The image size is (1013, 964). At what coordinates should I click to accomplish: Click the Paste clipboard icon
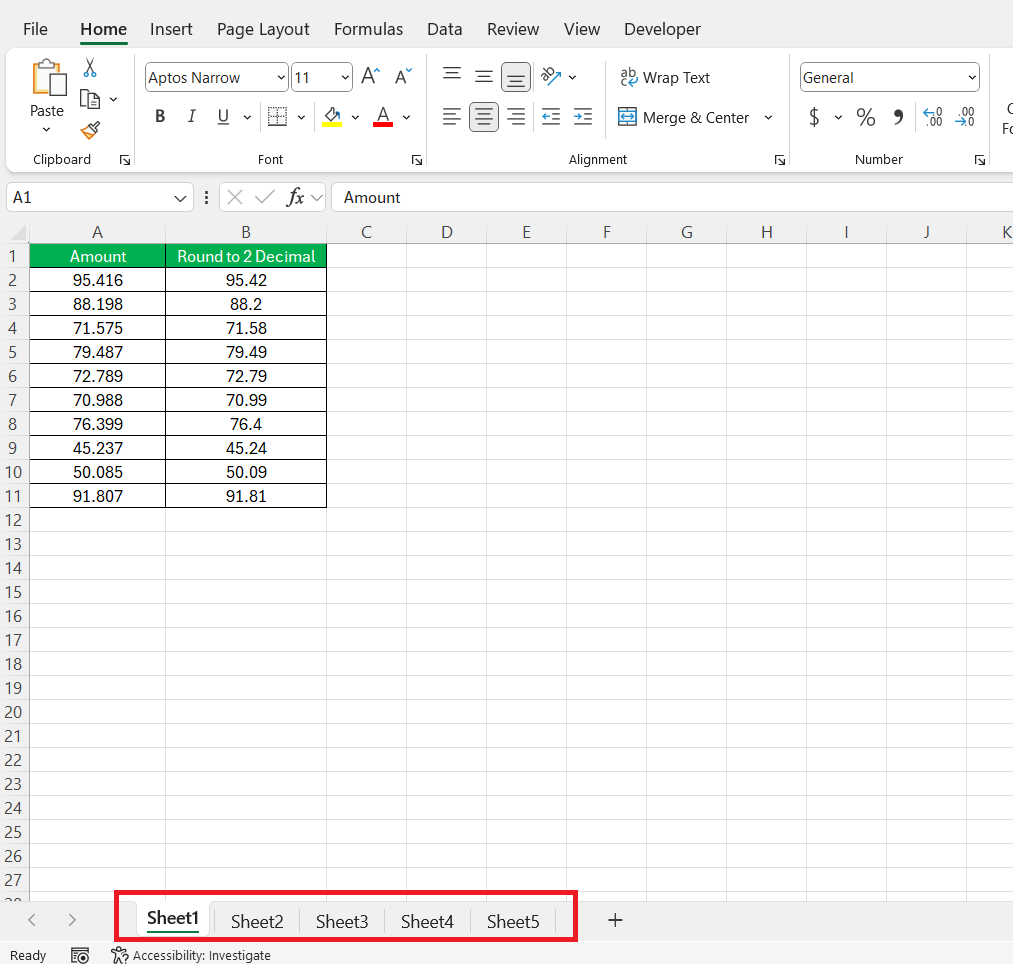(x=49, y=78)
